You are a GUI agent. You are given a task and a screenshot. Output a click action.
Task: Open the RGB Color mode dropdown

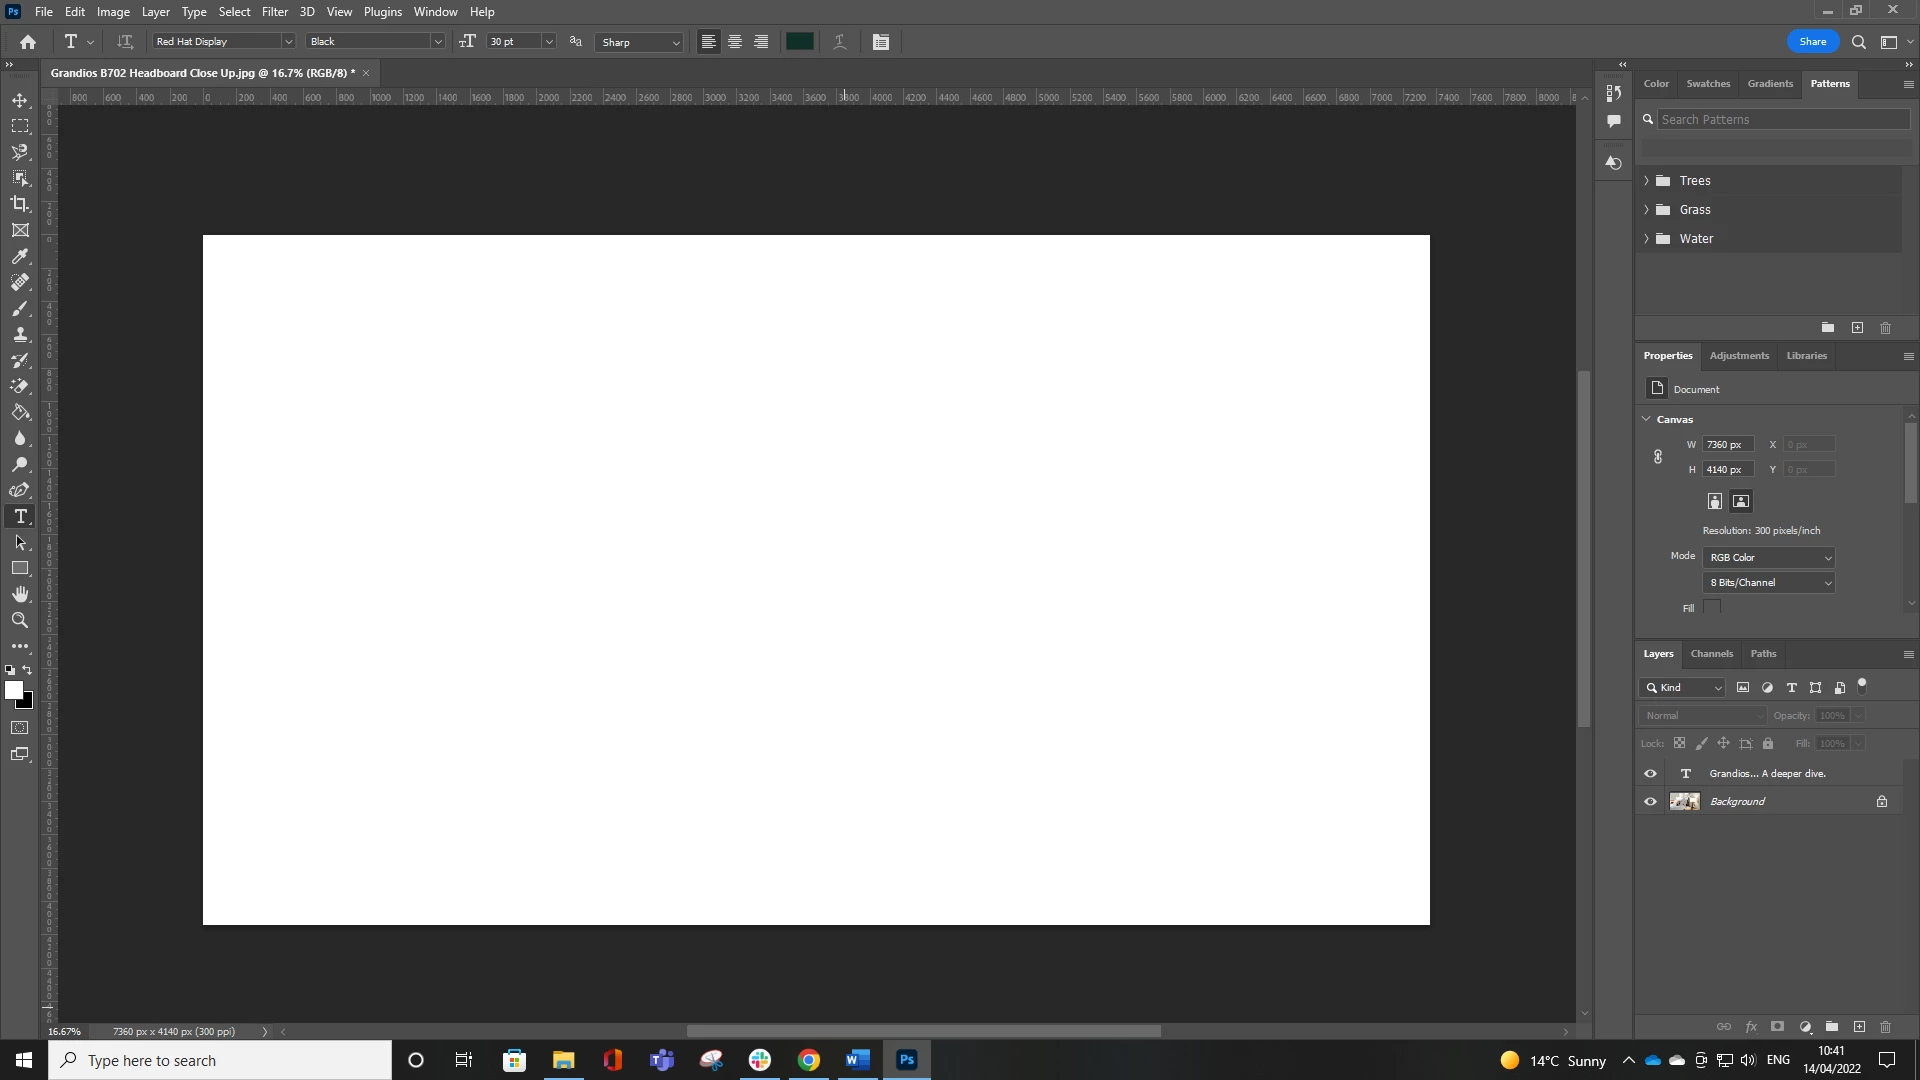click(1768, 558)
